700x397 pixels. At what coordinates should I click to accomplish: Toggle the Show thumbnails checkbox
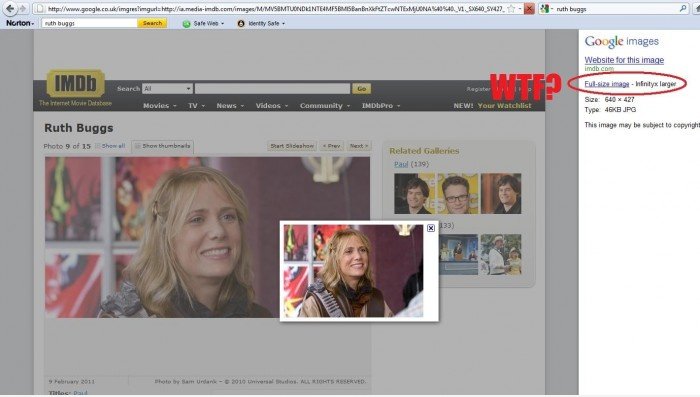point(138,146)
